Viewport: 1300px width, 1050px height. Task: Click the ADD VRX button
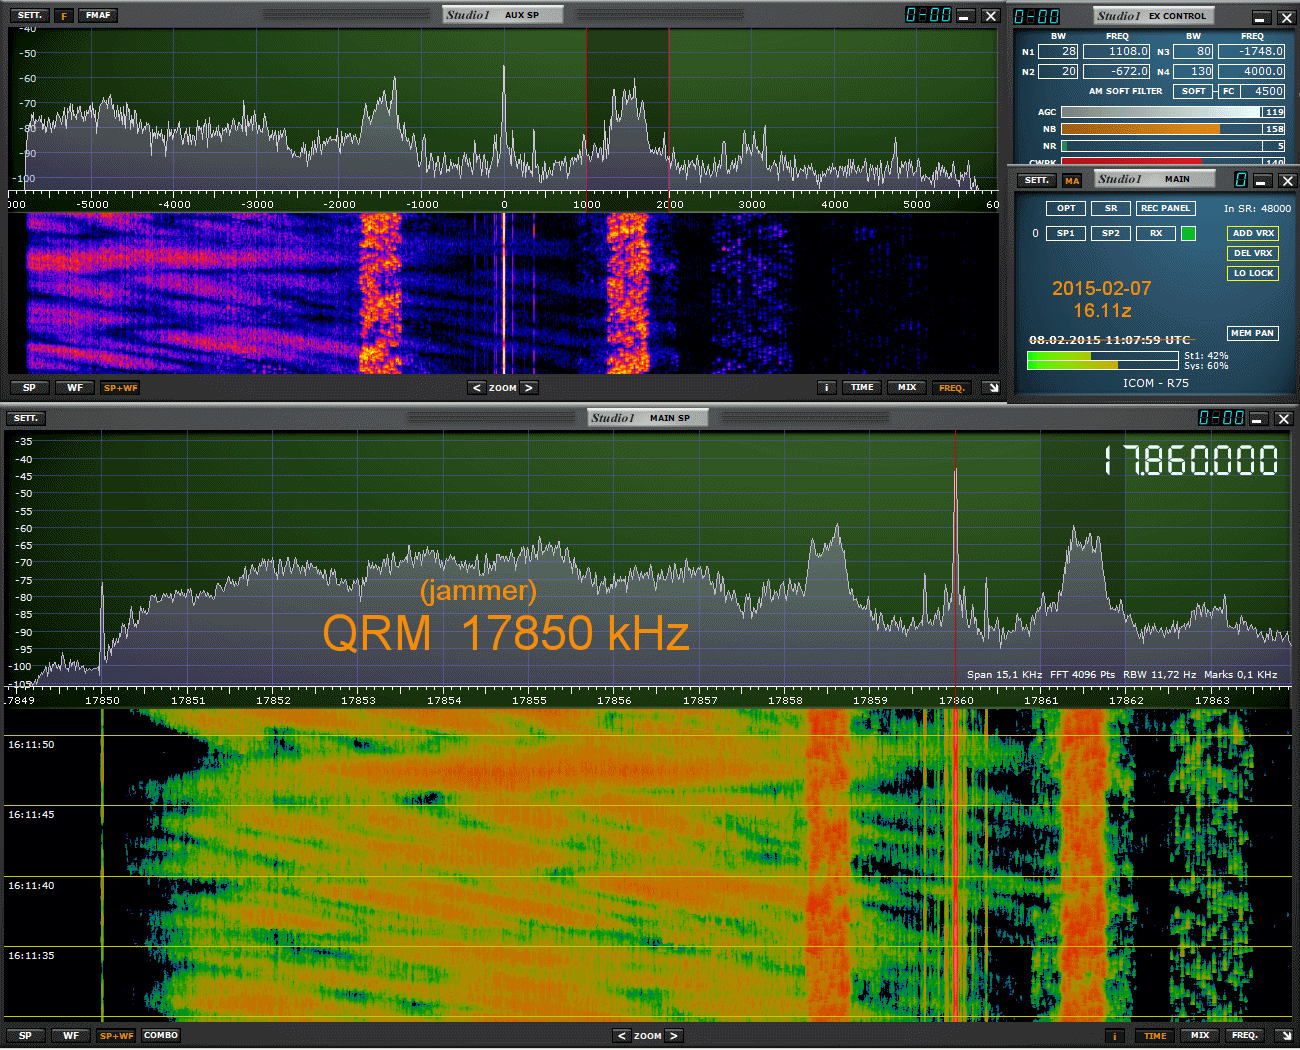coord(1252,233)
